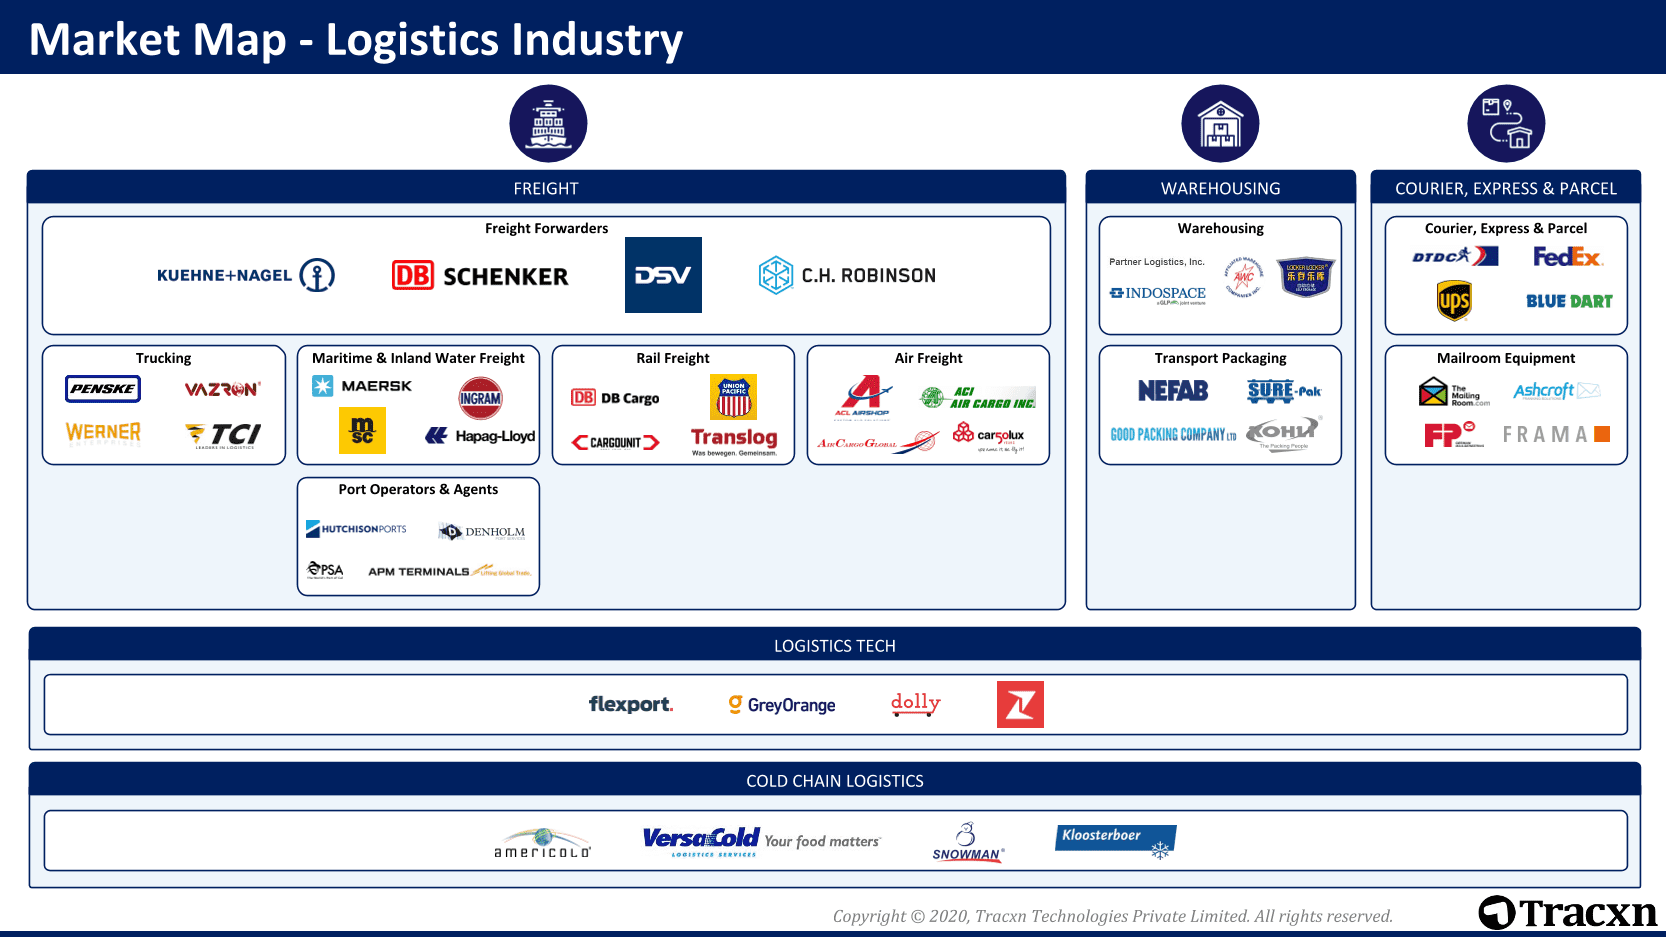Click the Vazron logo
This screenshot has height=937, width=1666.
[223, 389]
